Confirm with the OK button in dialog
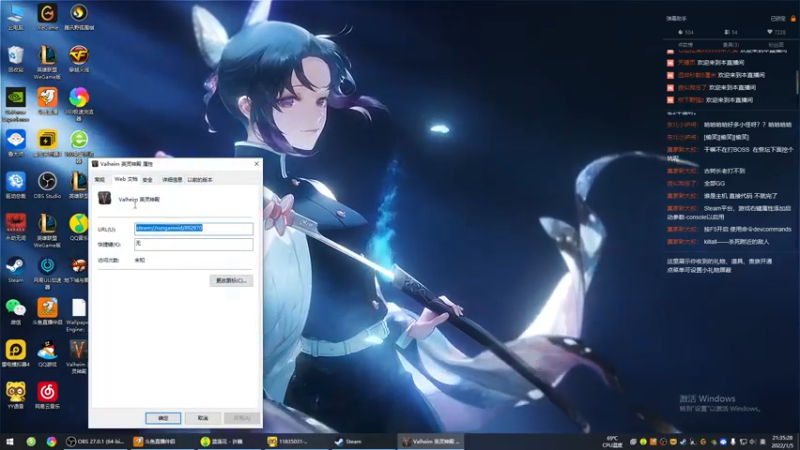The image size is (800, 450). click(x=163, y=418)
